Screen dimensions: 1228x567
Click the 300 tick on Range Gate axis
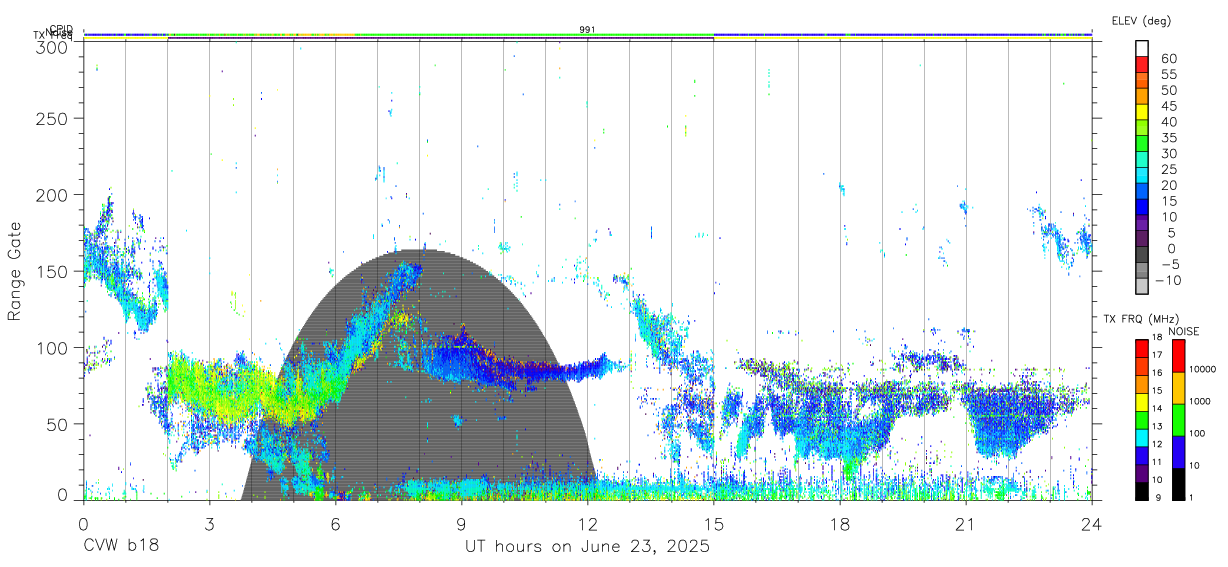point(52,46)
